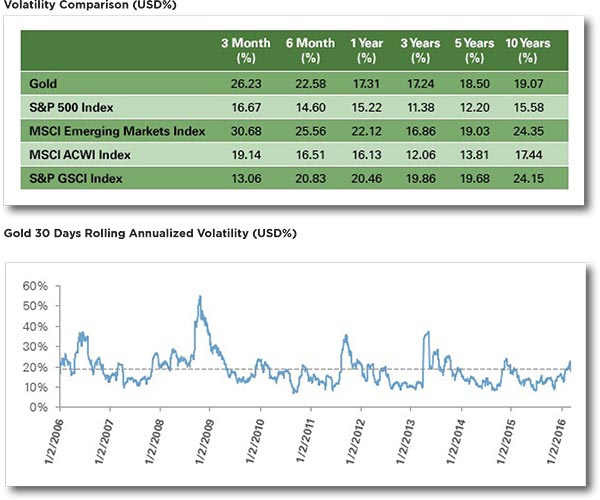This screenshot has width=600, height=500.
Task: Click MSCI ACWI value 13.81
Action: [474, 155]
